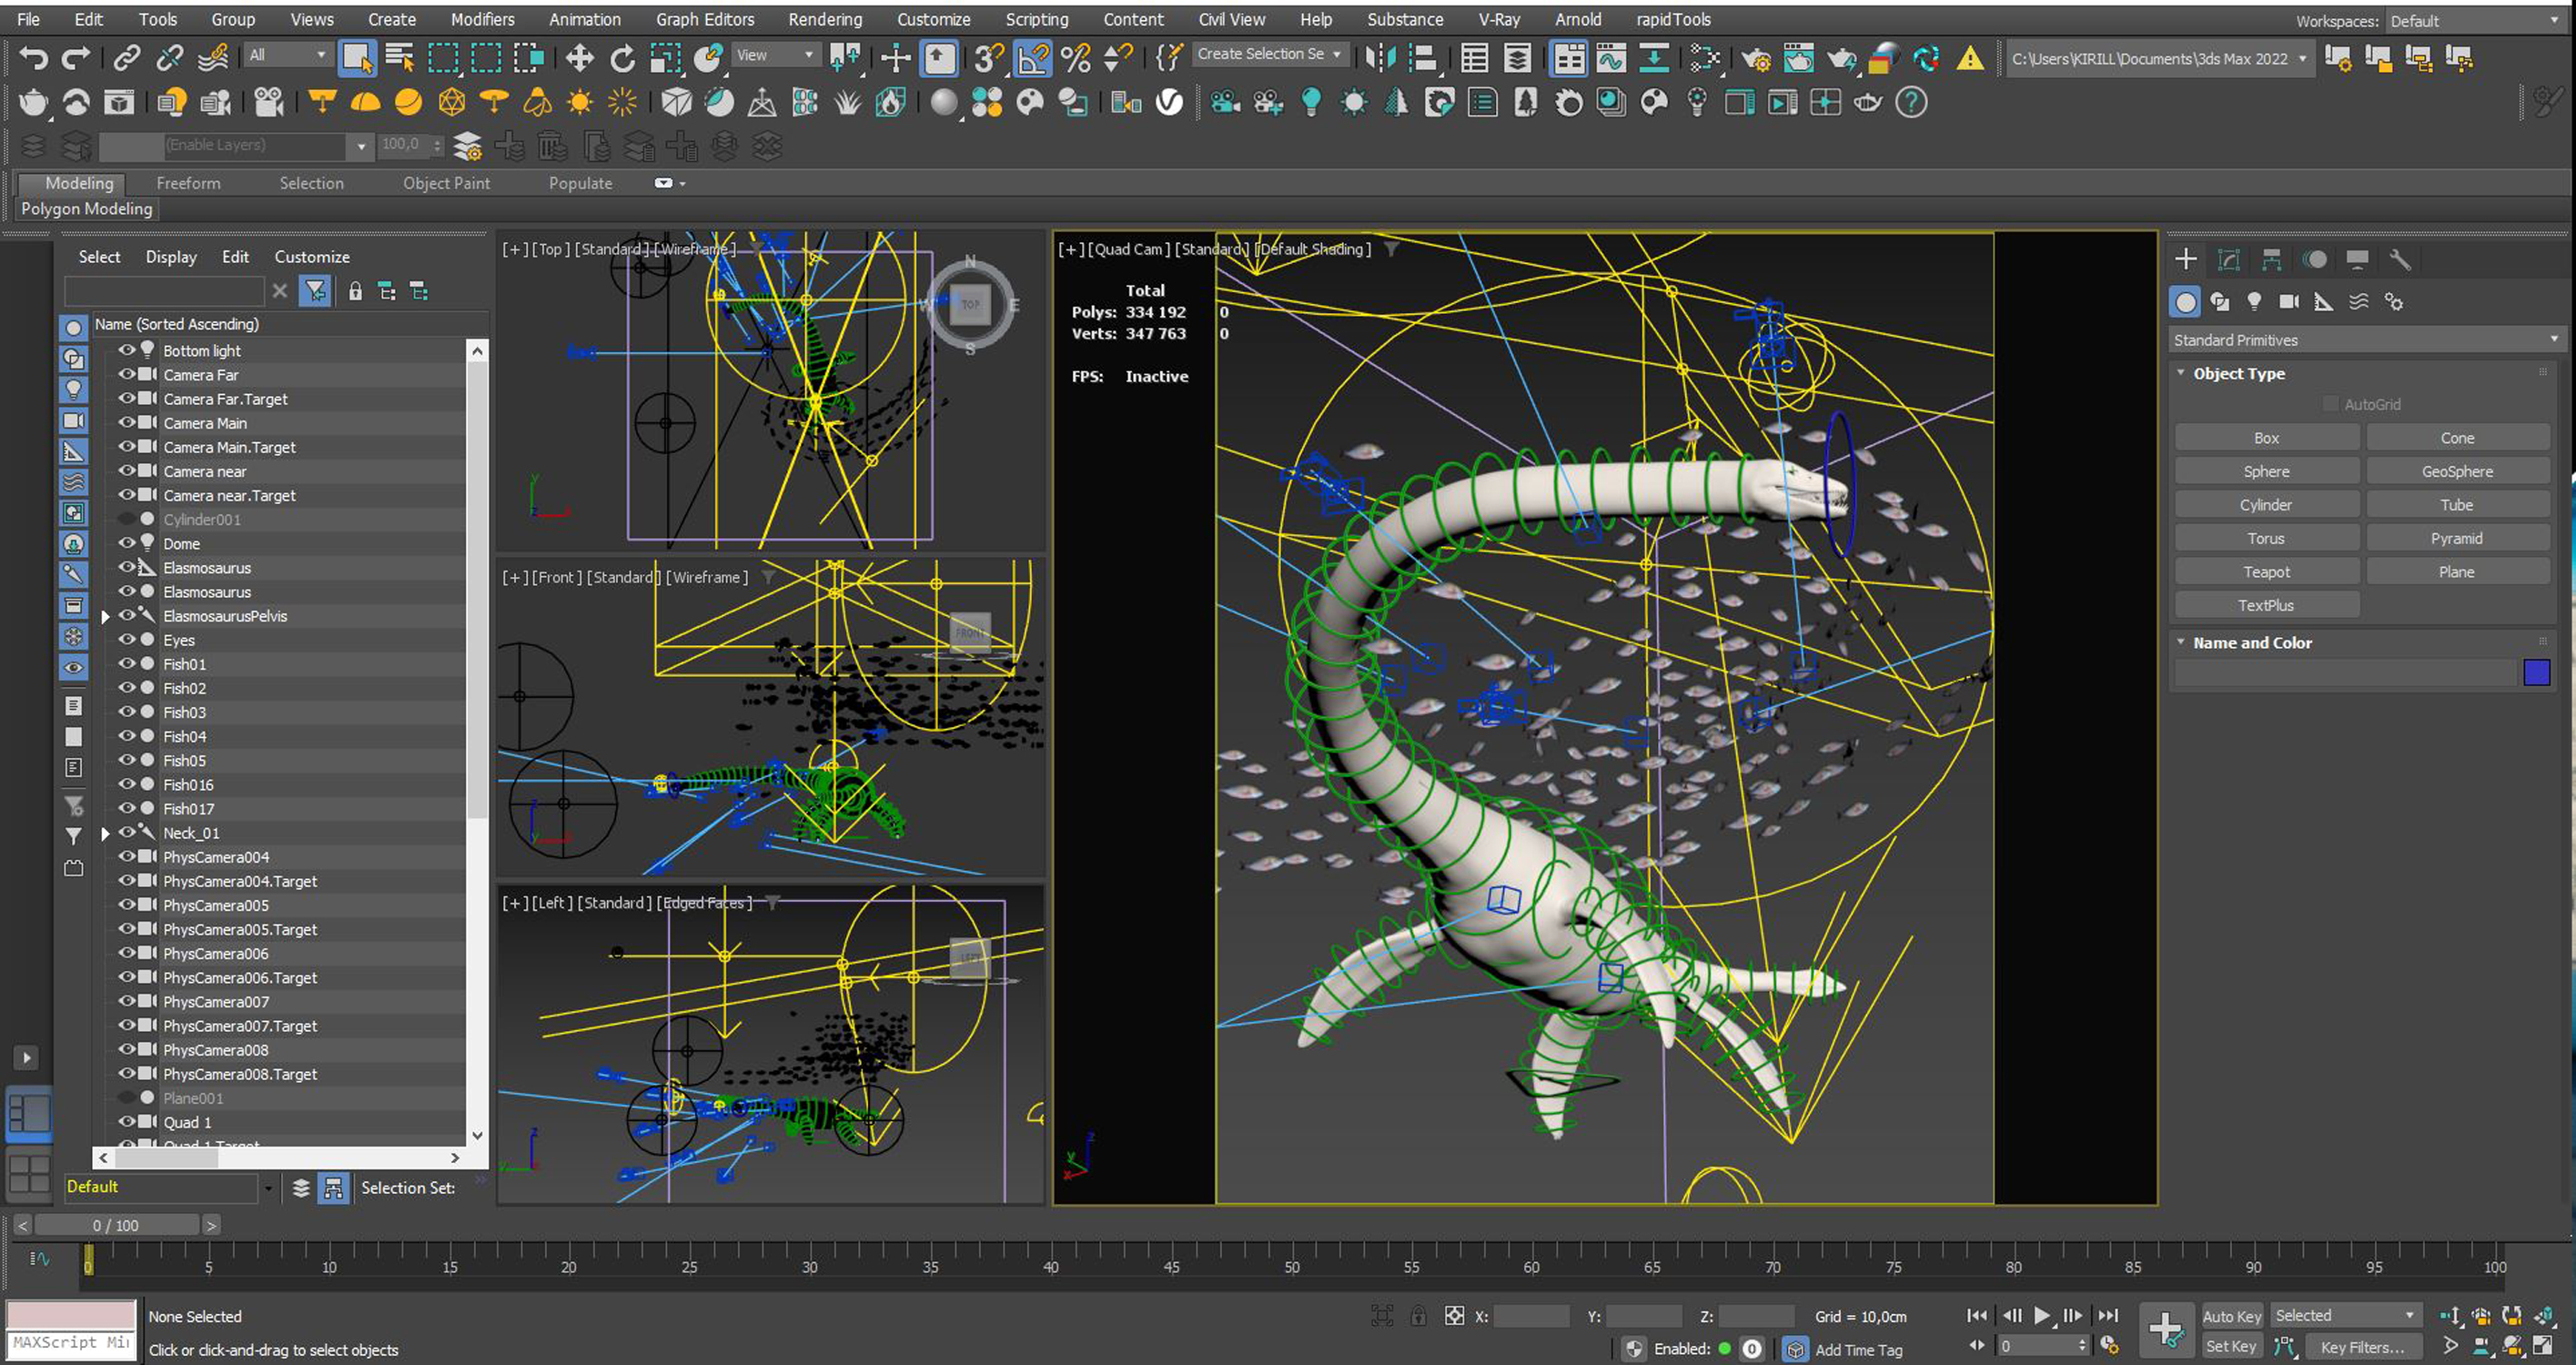This screenshot has width=2576, height=1365.
Task: Open the Graph Editors menu
Action: click(x=705, y=19)
